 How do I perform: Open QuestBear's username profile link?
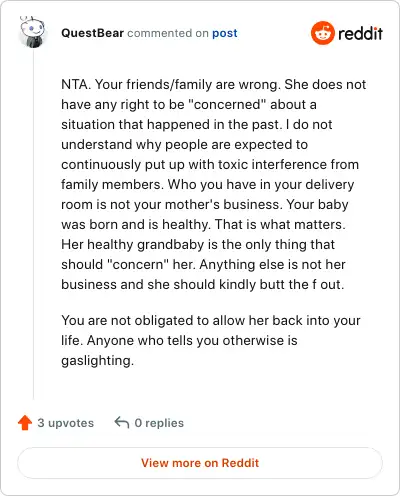pyautogui.click(x=92, y=33)
